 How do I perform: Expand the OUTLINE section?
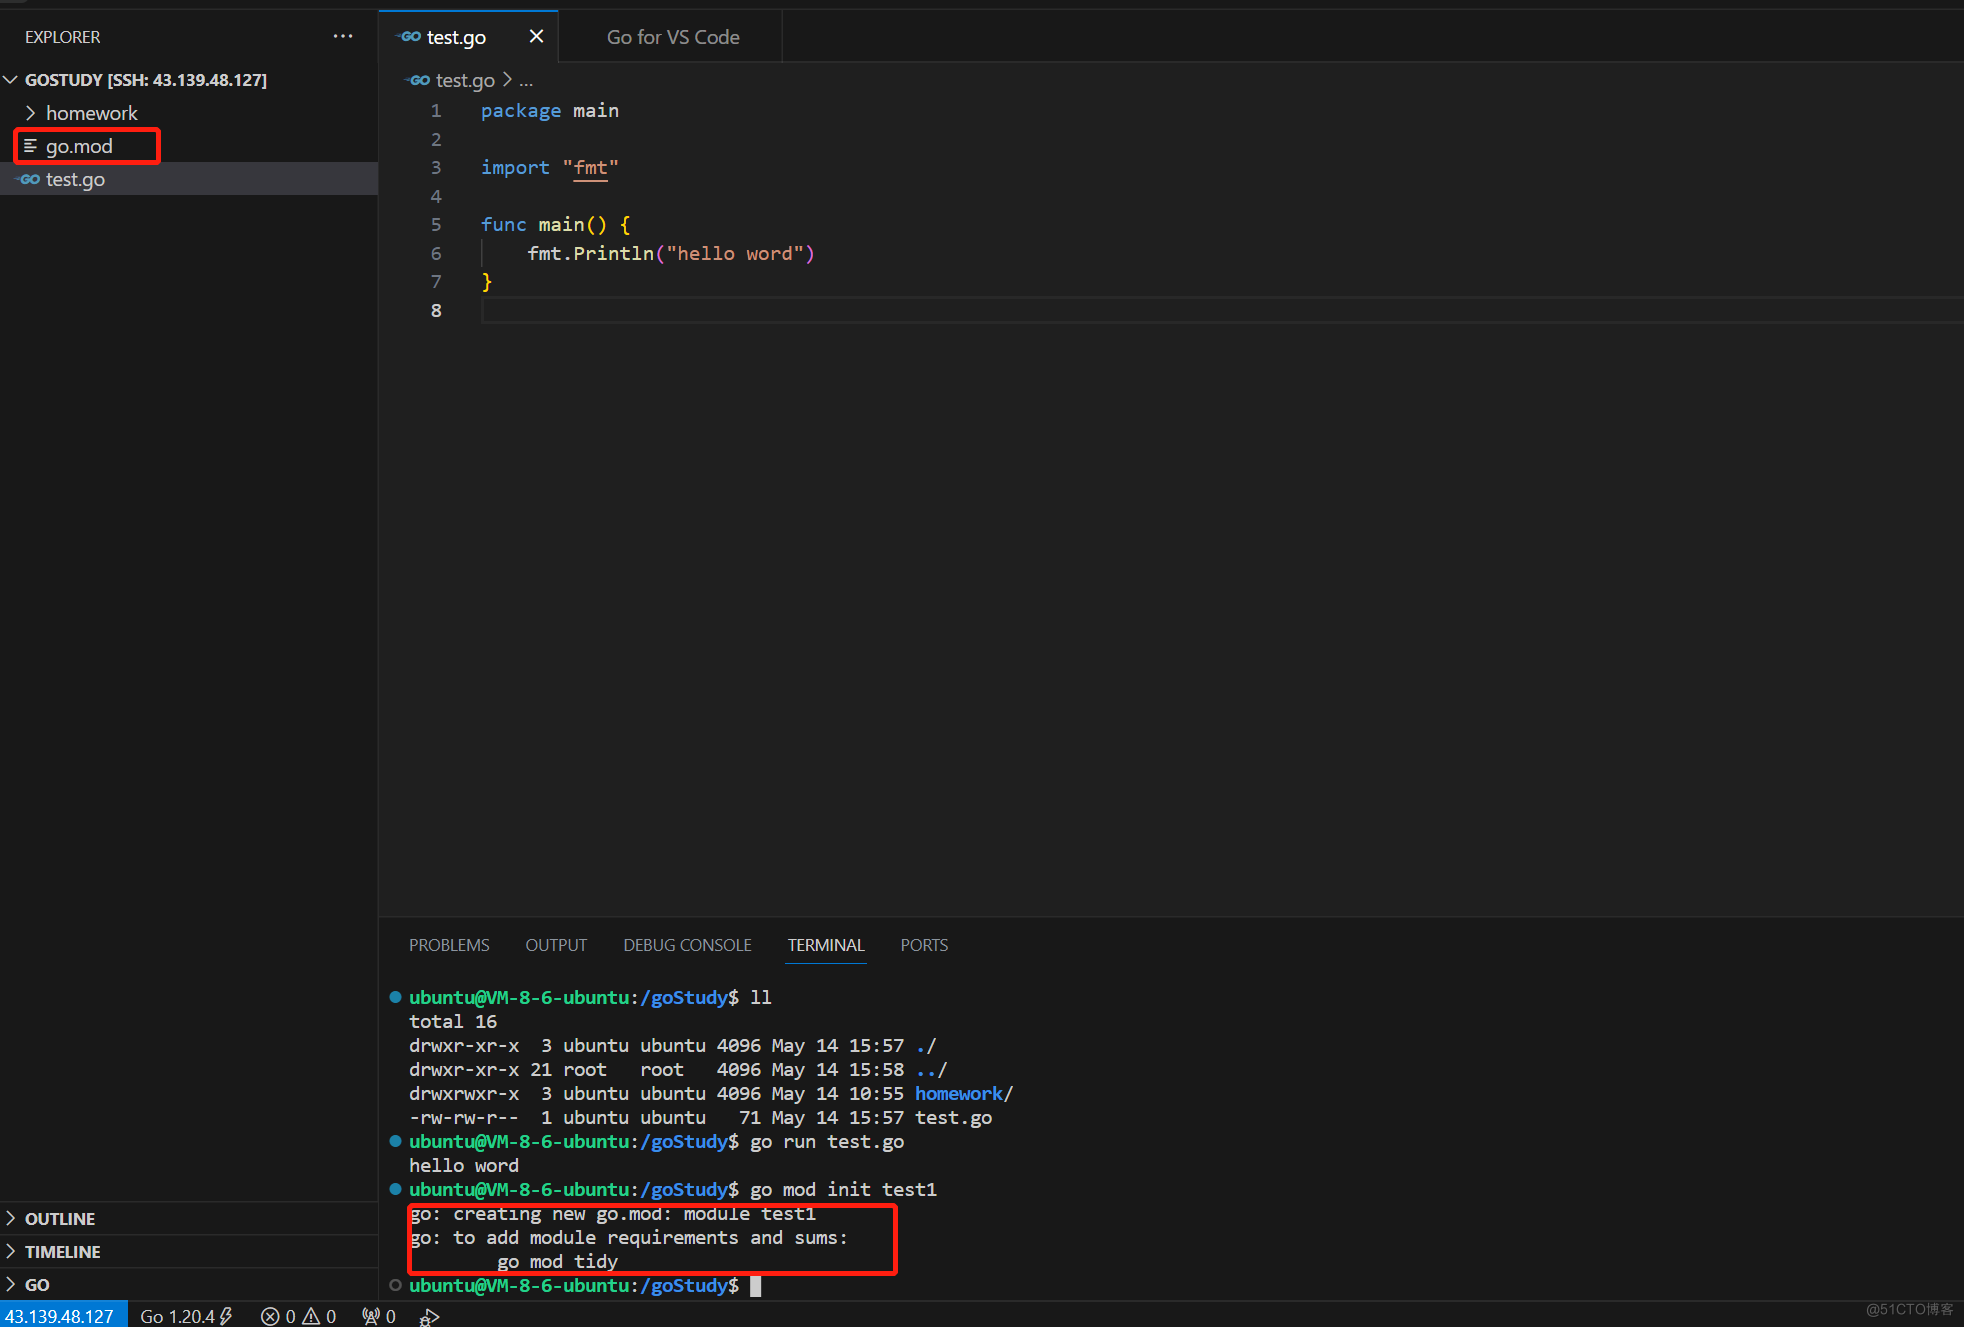click(x=189, y=1218)
